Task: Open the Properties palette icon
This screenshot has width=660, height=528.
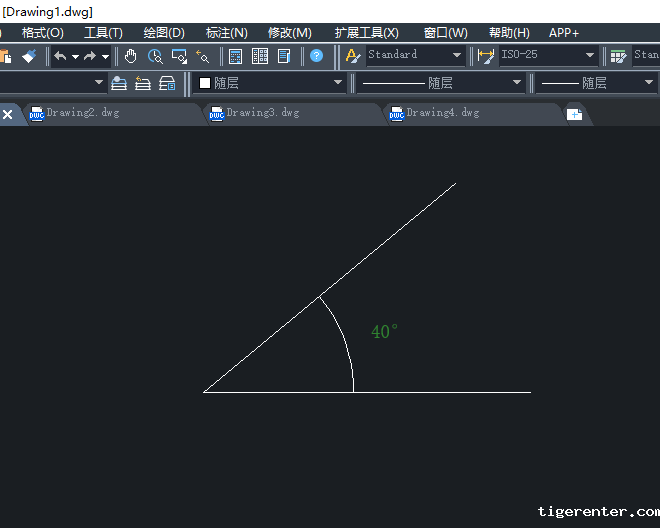Action: [x=236, y=56]
